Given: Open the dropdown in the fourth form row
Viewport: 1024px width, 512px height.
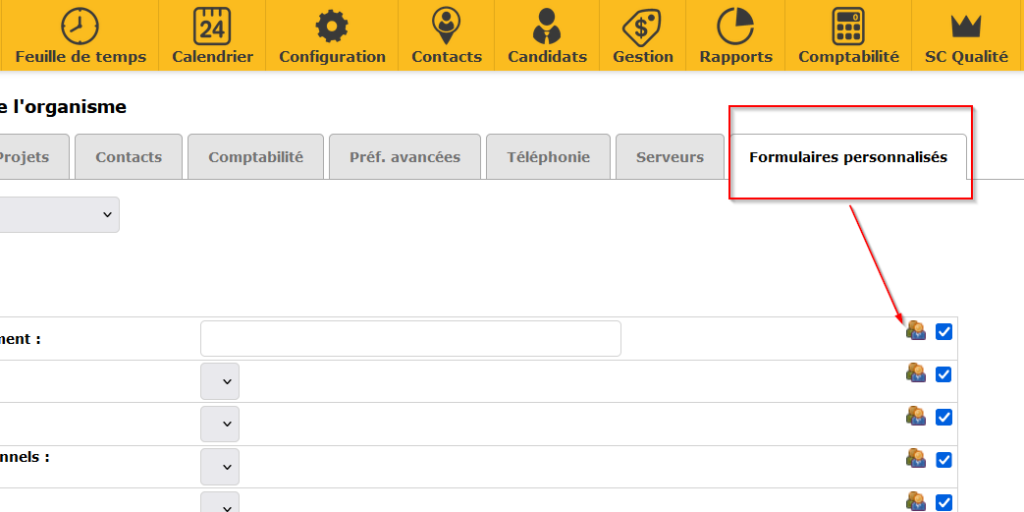Looking at the screenshot, I should pyautogui.click(x=220, y=467).
